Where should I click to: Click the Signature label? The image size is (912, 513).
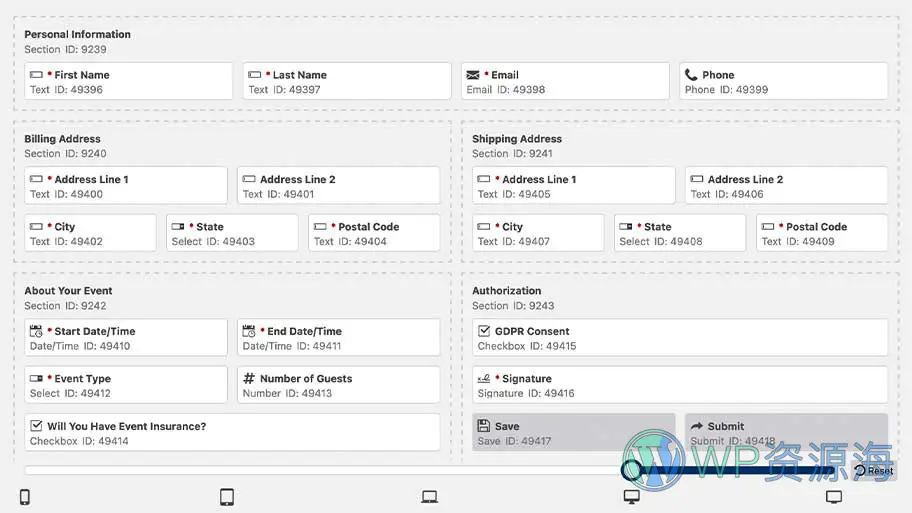click(x=527, y=379)
